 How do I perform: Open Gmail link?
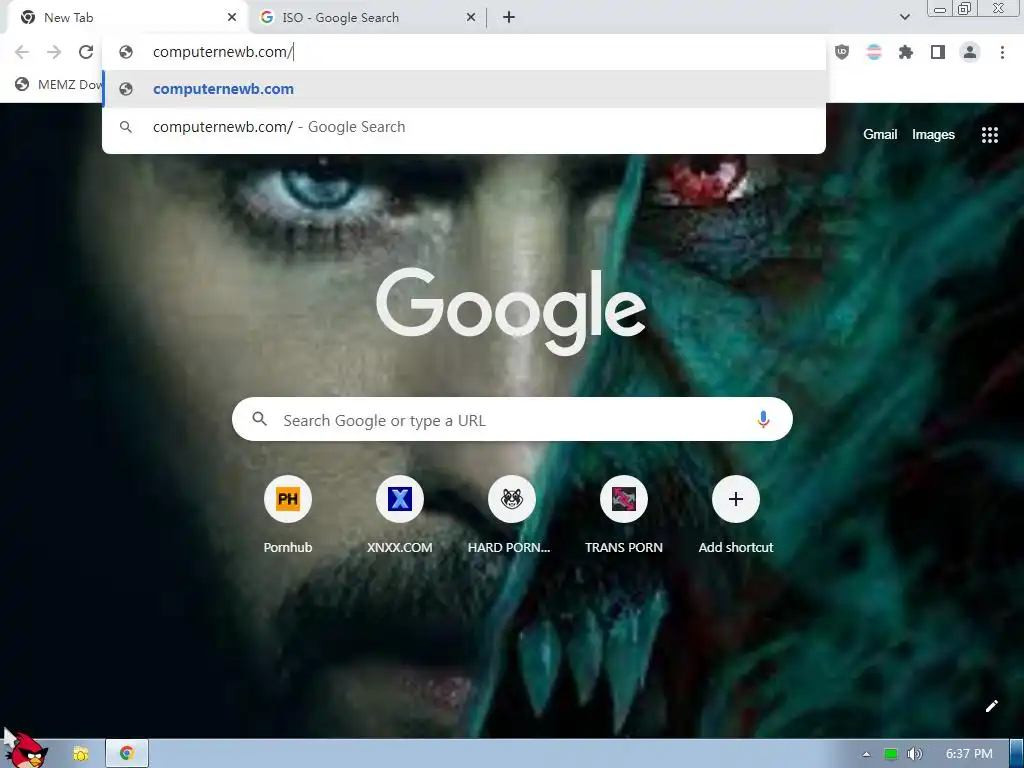880,135
